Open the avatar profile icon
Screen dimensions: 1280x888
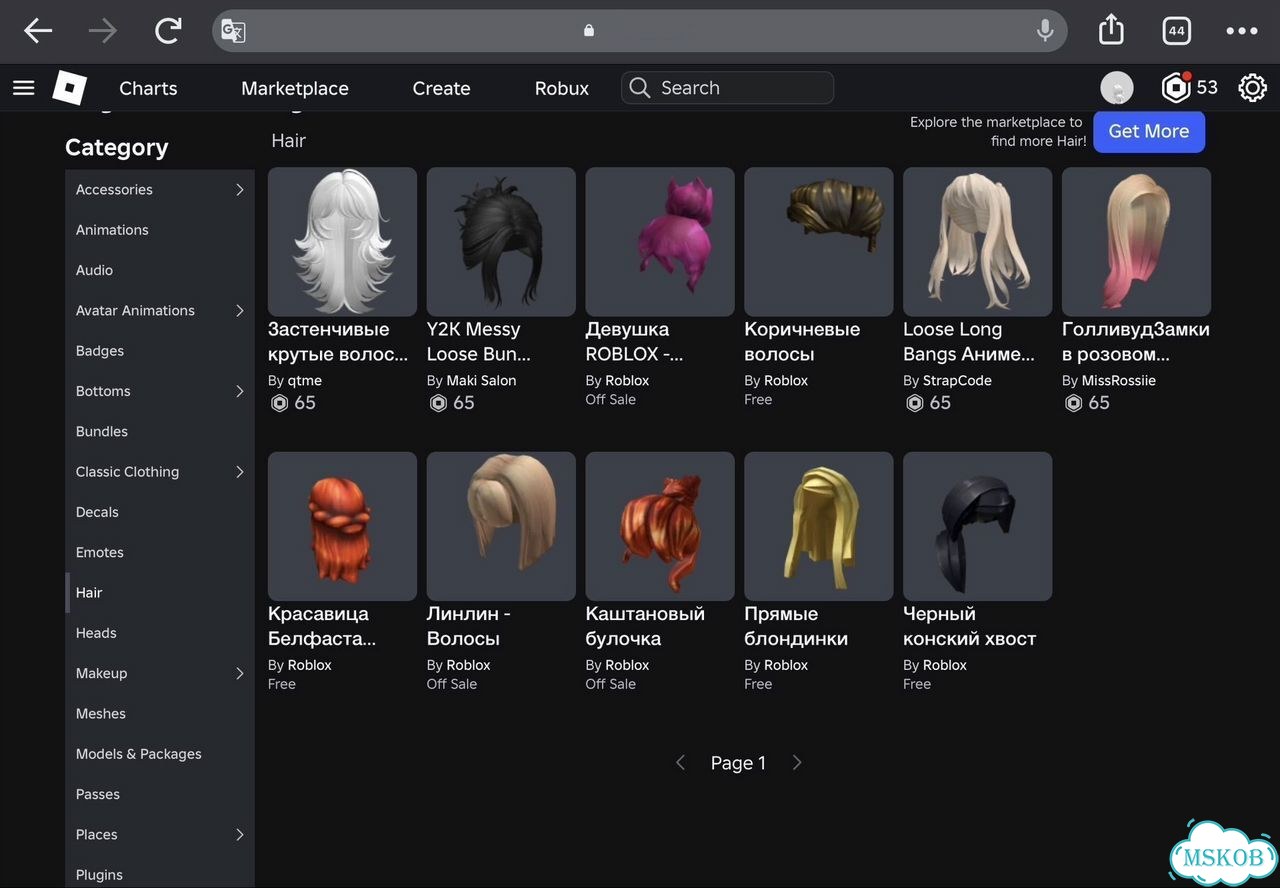pos(1117,88)
